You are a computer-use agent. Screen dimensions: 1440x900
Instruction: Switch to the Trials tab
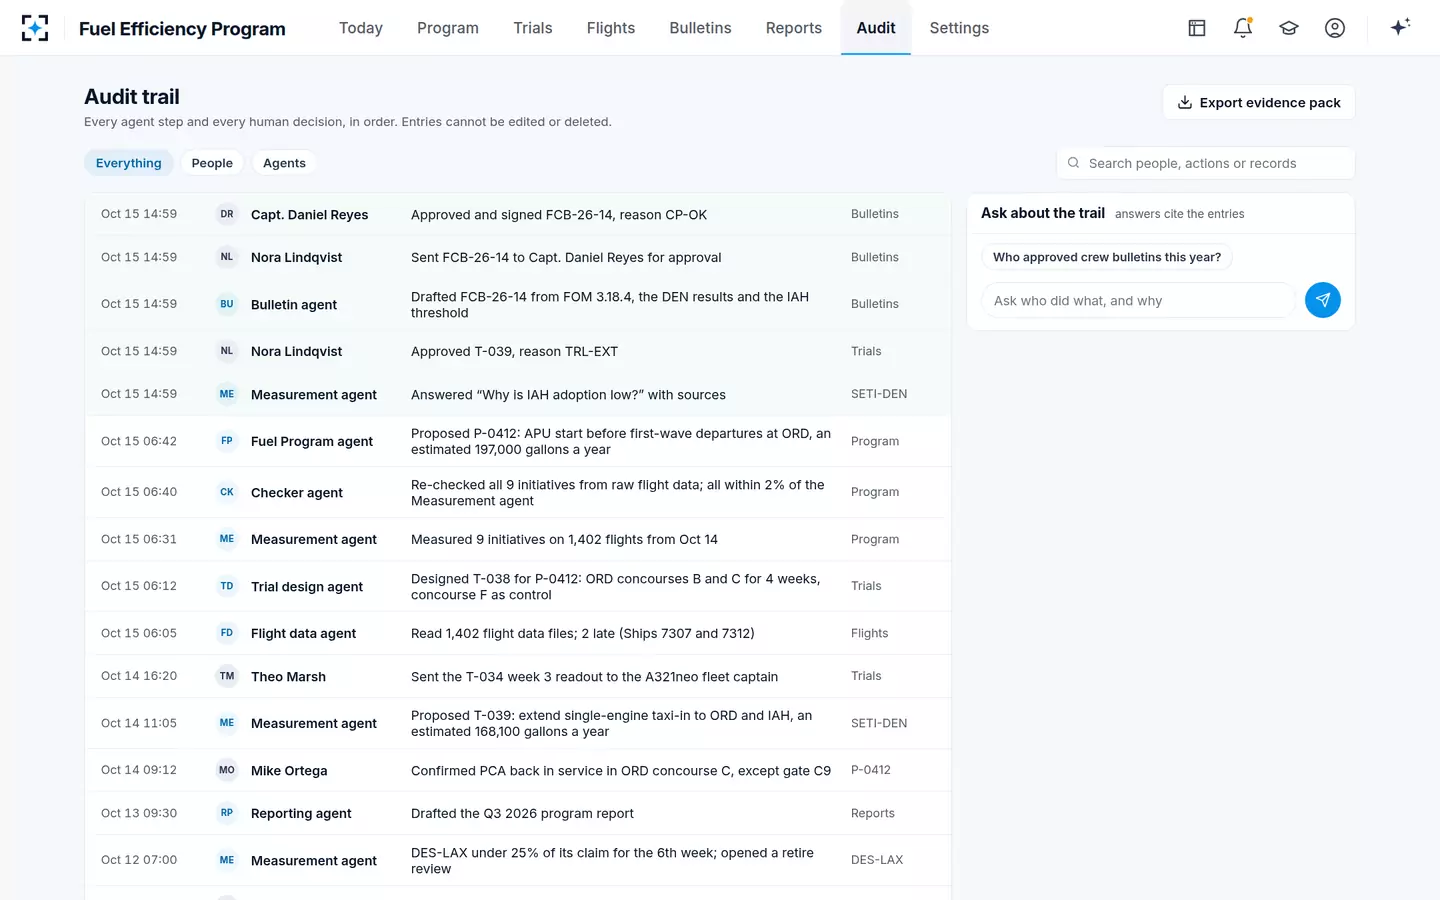pos(533,28)
